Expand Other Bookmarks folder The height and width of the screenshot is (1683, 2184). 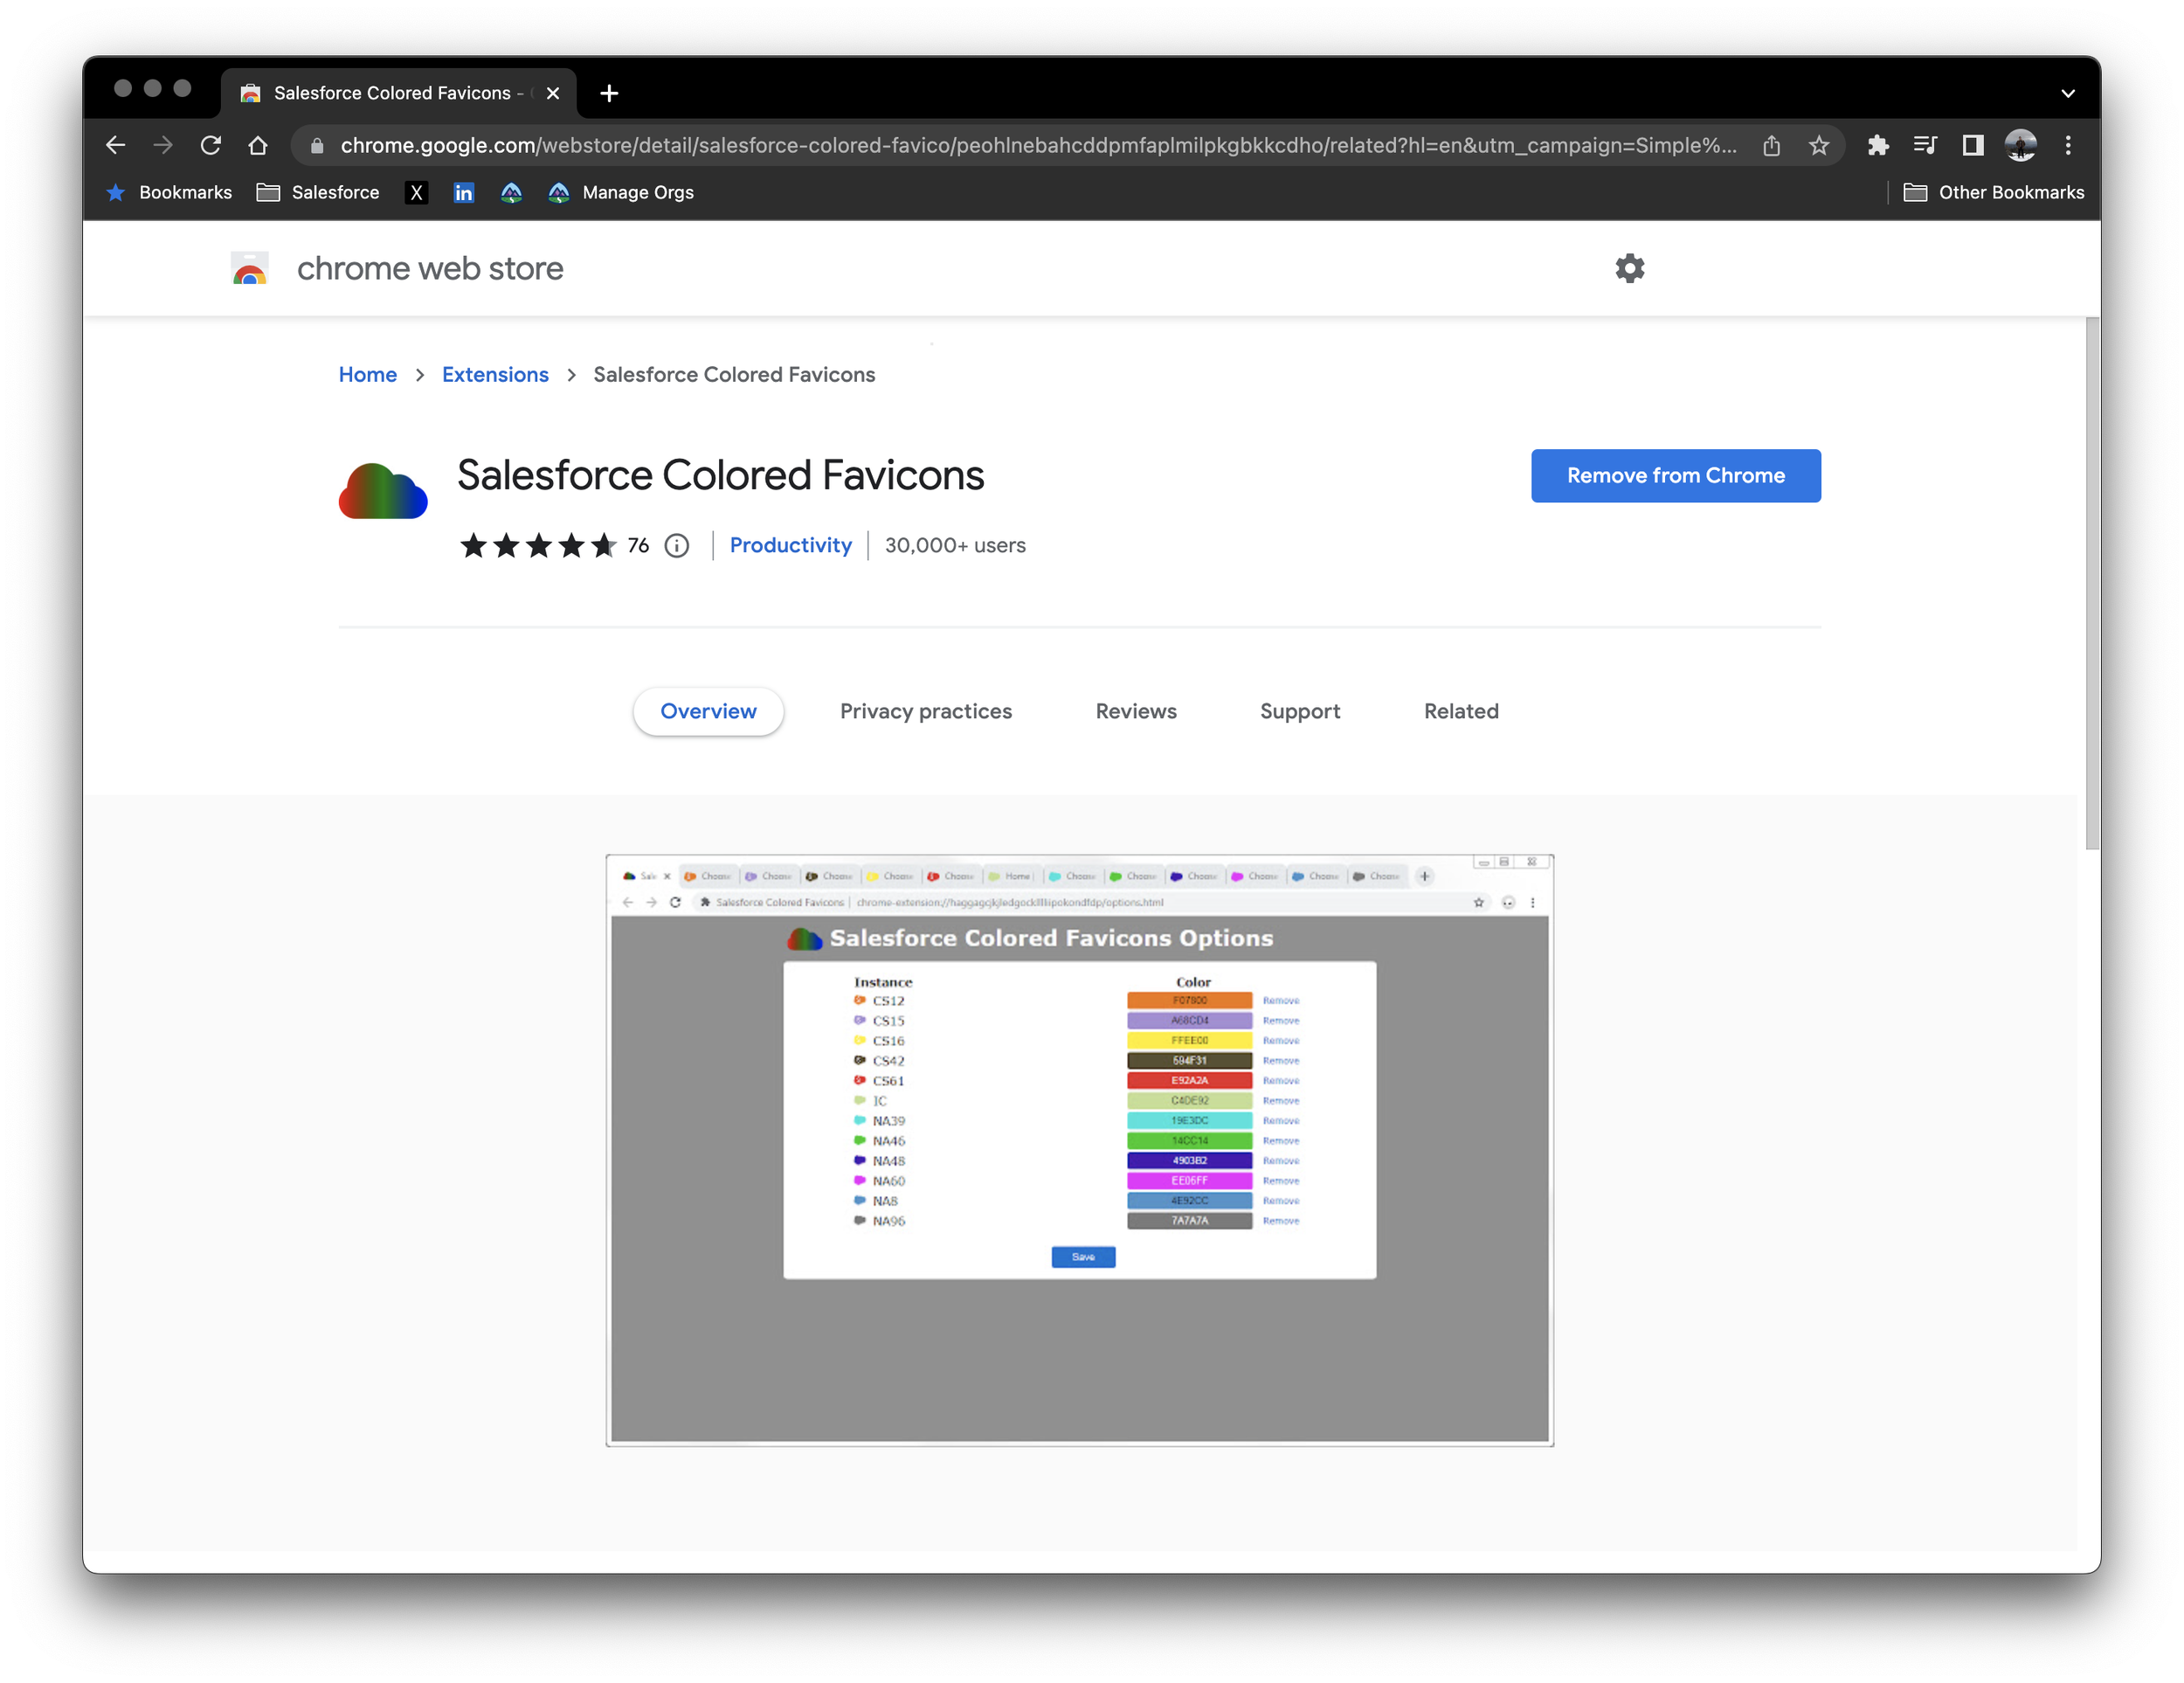click(x=1995, y=192)
